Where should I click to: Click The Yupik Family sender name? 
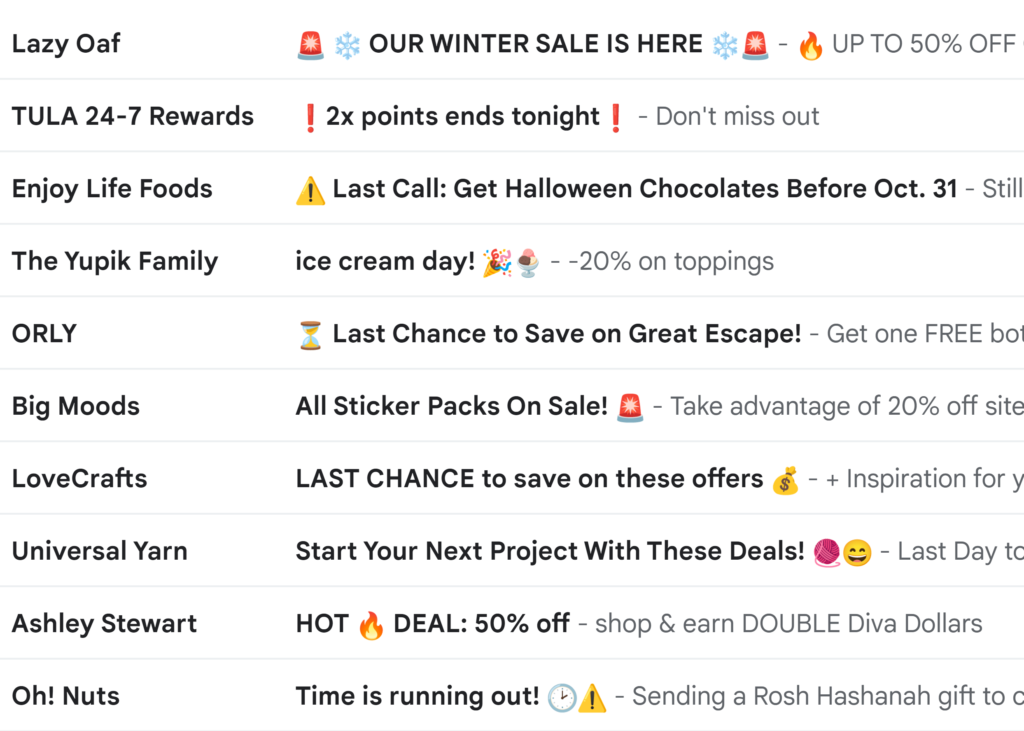click(x=115, y=262)
